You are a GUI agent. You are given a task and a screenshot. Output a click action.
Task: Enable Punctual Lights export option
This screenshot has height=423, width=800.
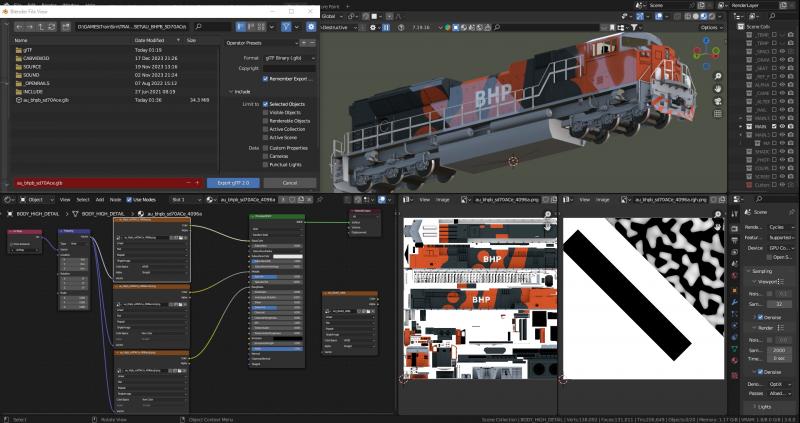pos(265,165)
